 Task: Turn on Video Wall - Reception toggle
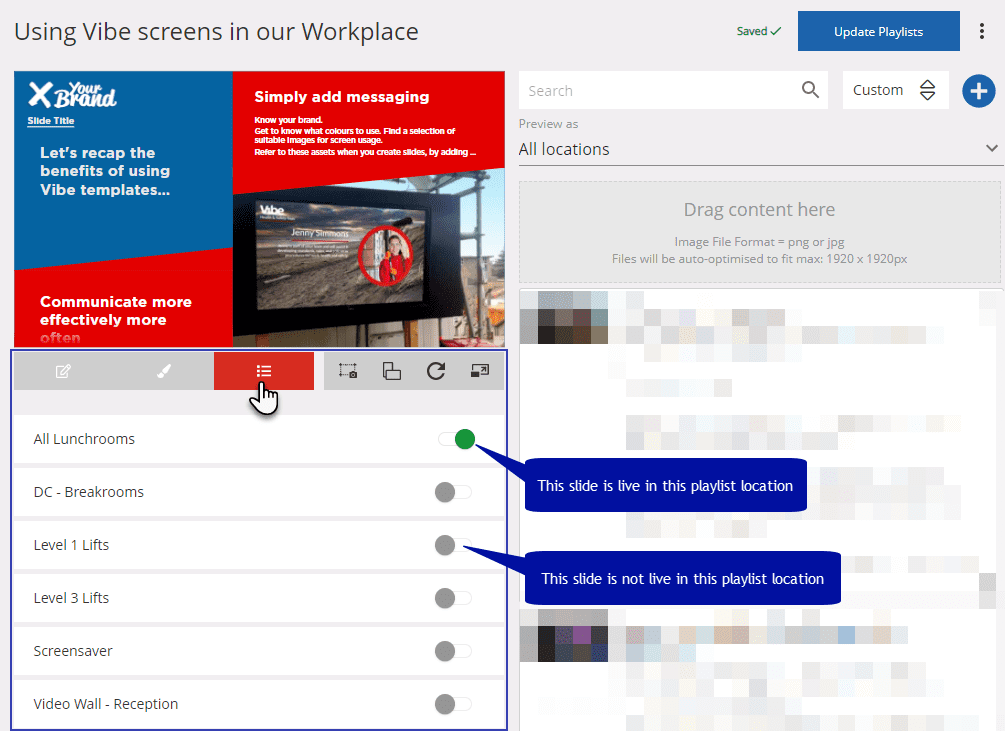pyautogui.click(x=453, y=704)
